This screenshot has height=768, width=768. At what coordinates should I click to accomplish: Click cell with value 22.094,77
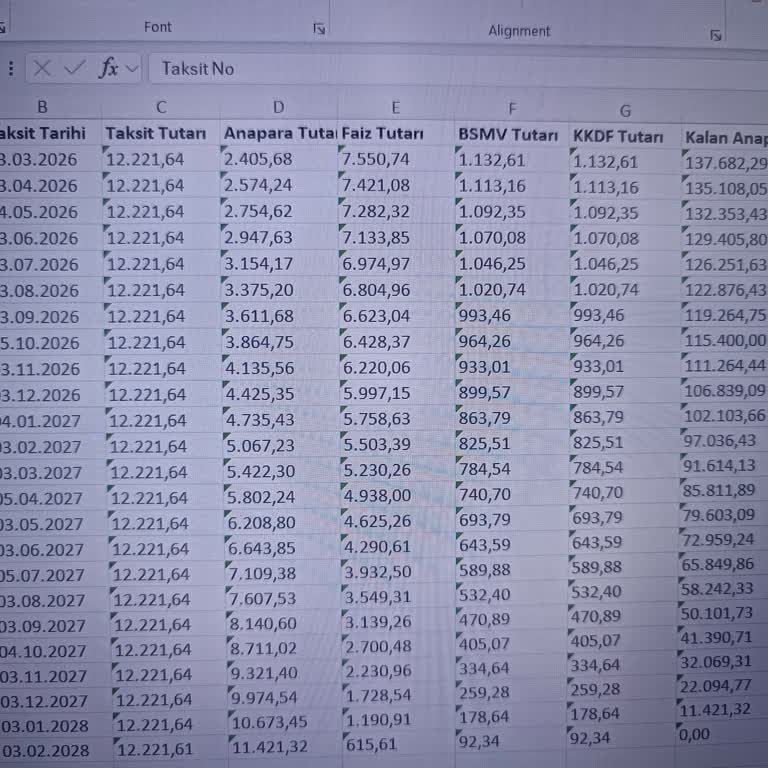point(722,685)
